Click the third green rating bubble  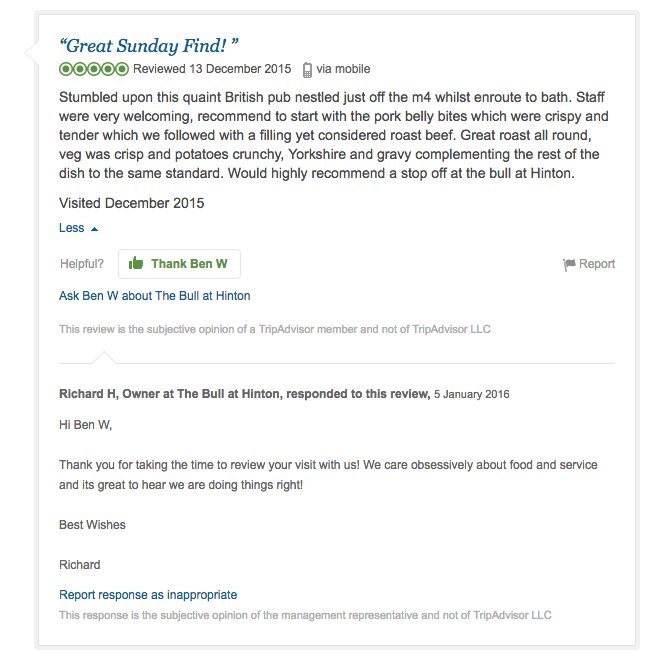pos(94,69)
